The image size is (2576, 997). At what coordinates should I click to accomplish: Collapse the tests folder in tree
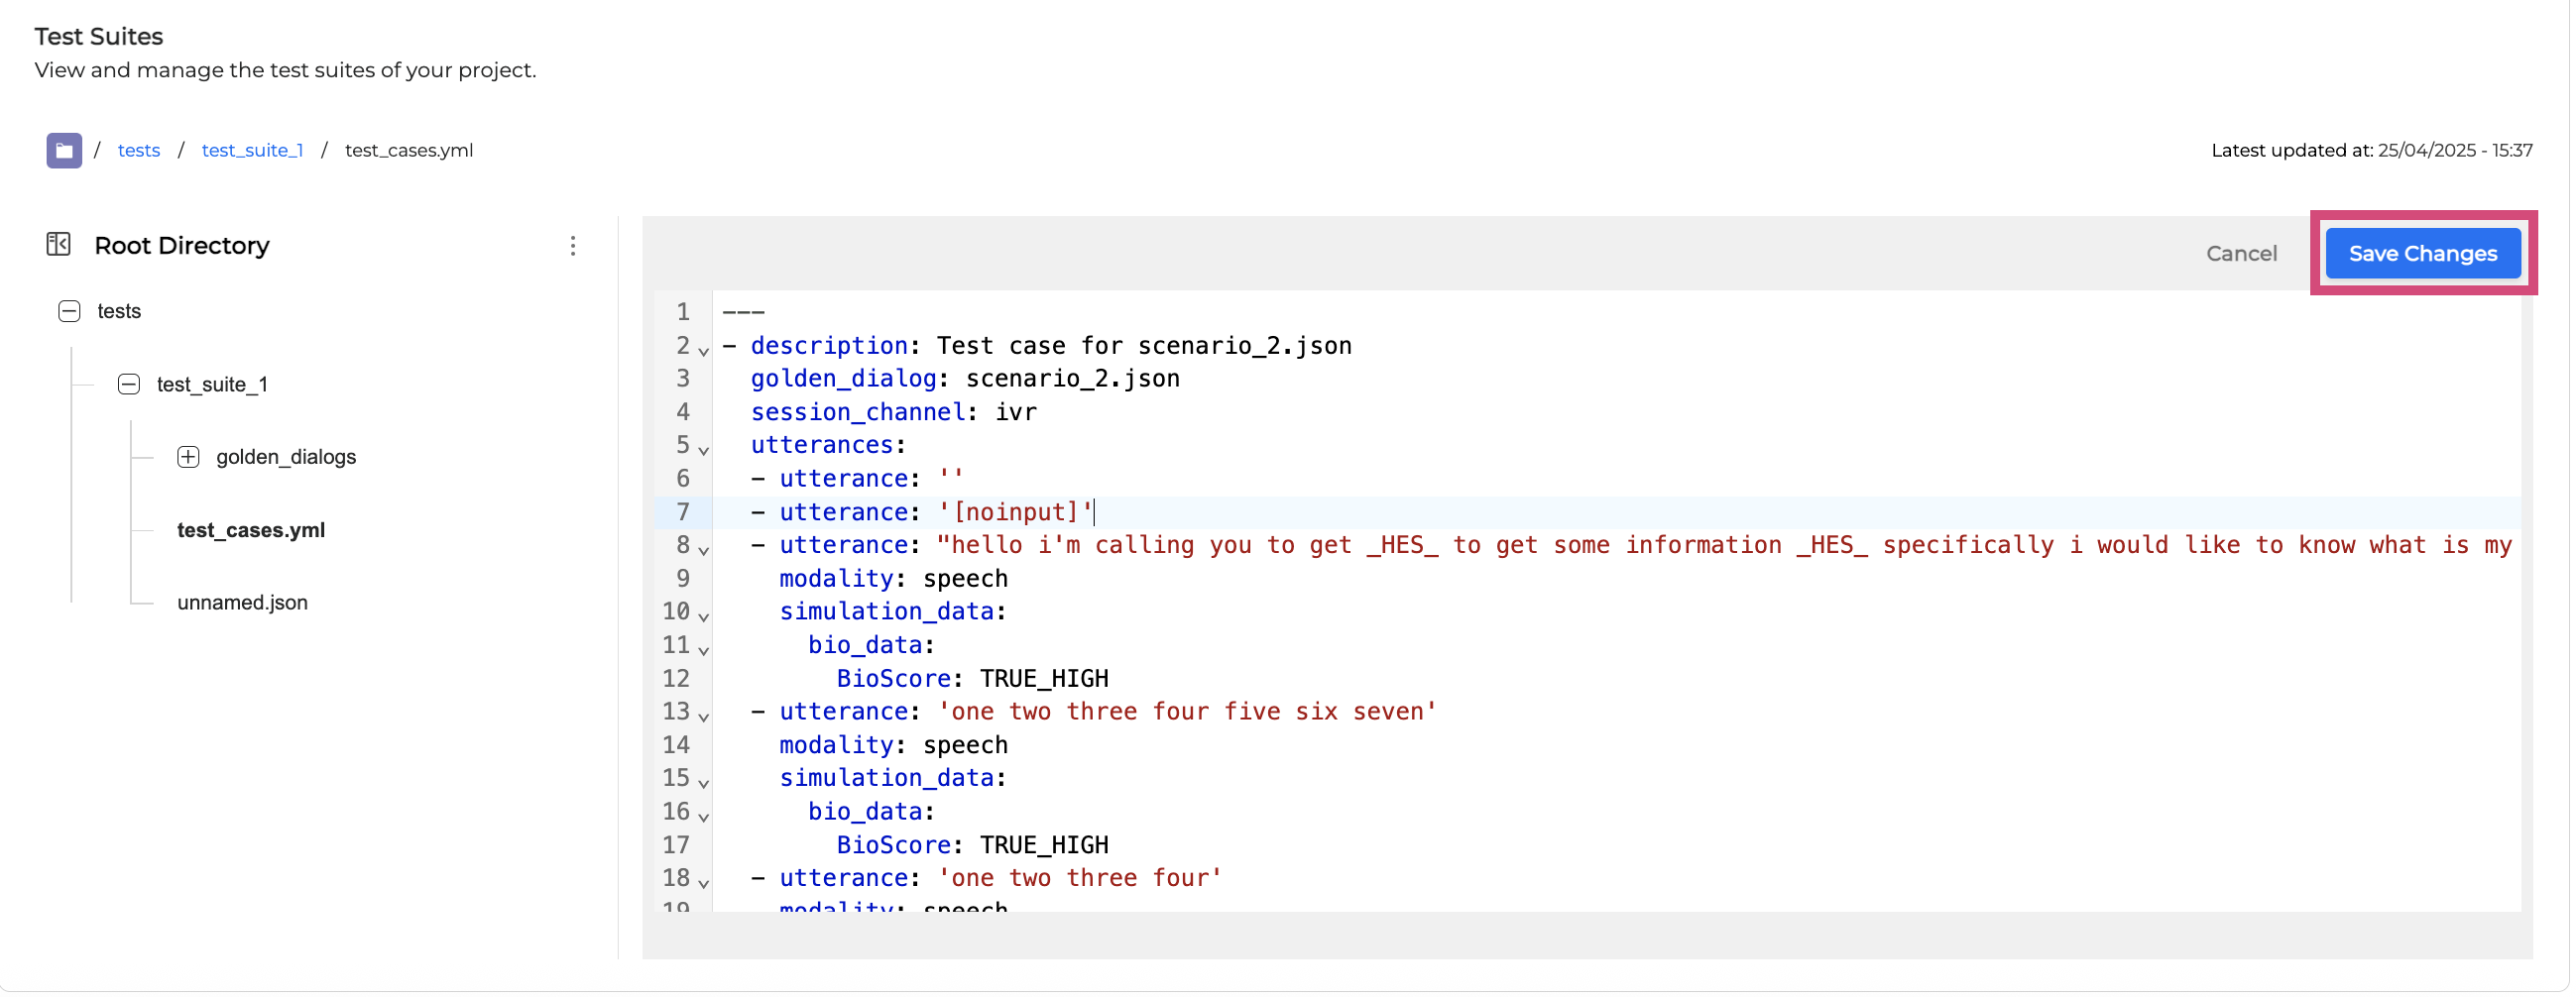point(69,311)
